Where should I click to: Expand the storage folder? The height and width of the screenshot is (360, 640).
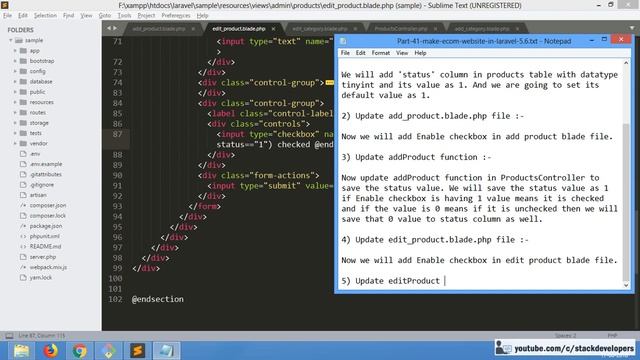coord(15,123)
